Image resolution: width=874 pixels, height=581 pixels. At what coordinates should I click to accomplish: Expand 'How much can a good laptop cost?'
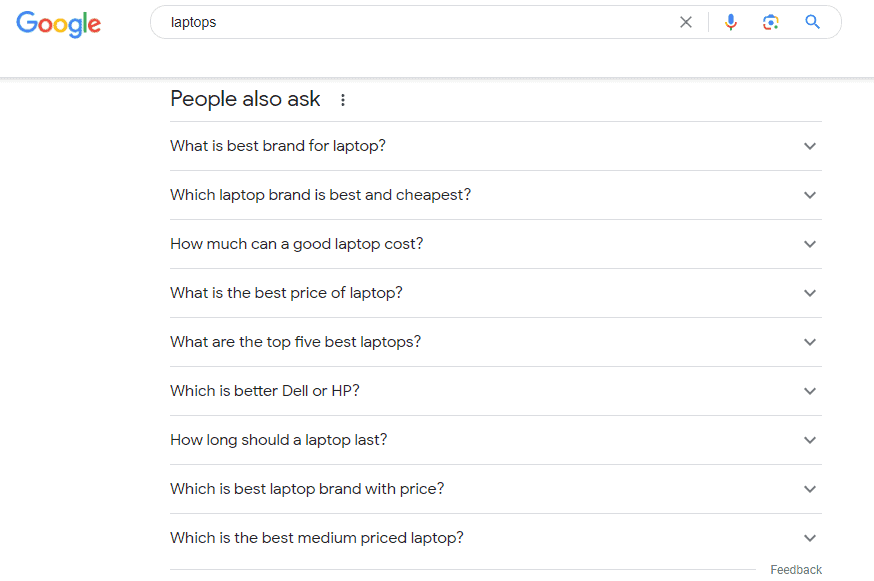[810, 244]
